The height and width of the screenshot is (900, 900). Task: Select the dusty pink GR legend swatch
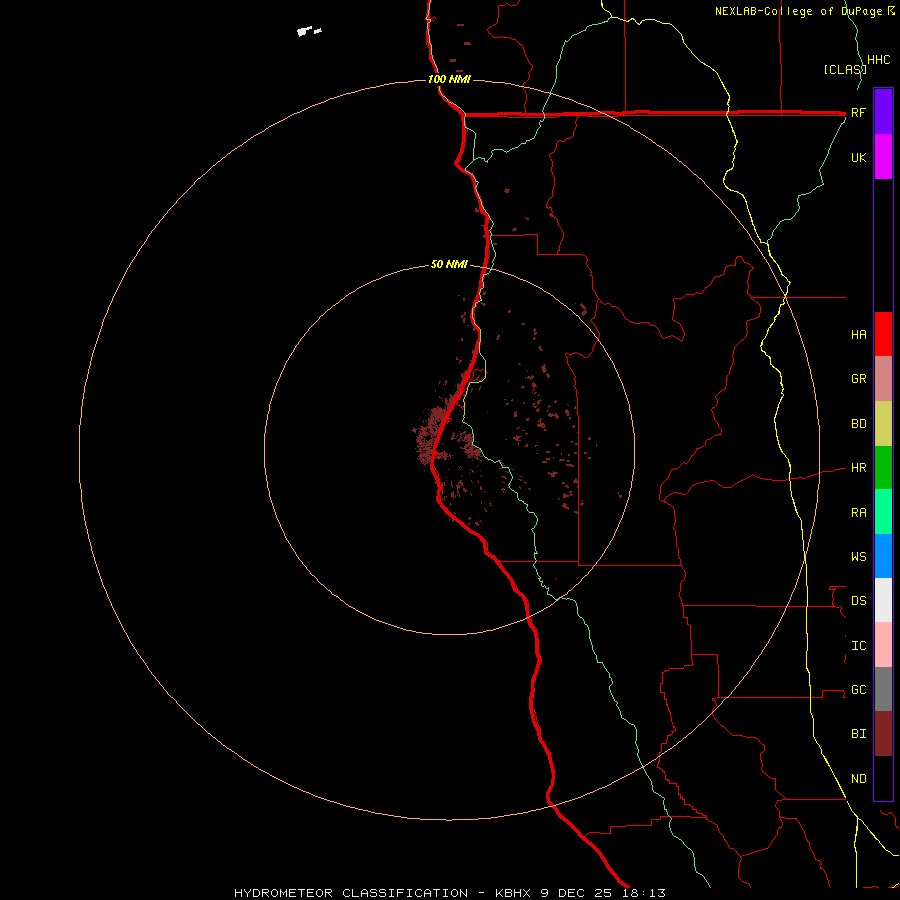(883, 379)
